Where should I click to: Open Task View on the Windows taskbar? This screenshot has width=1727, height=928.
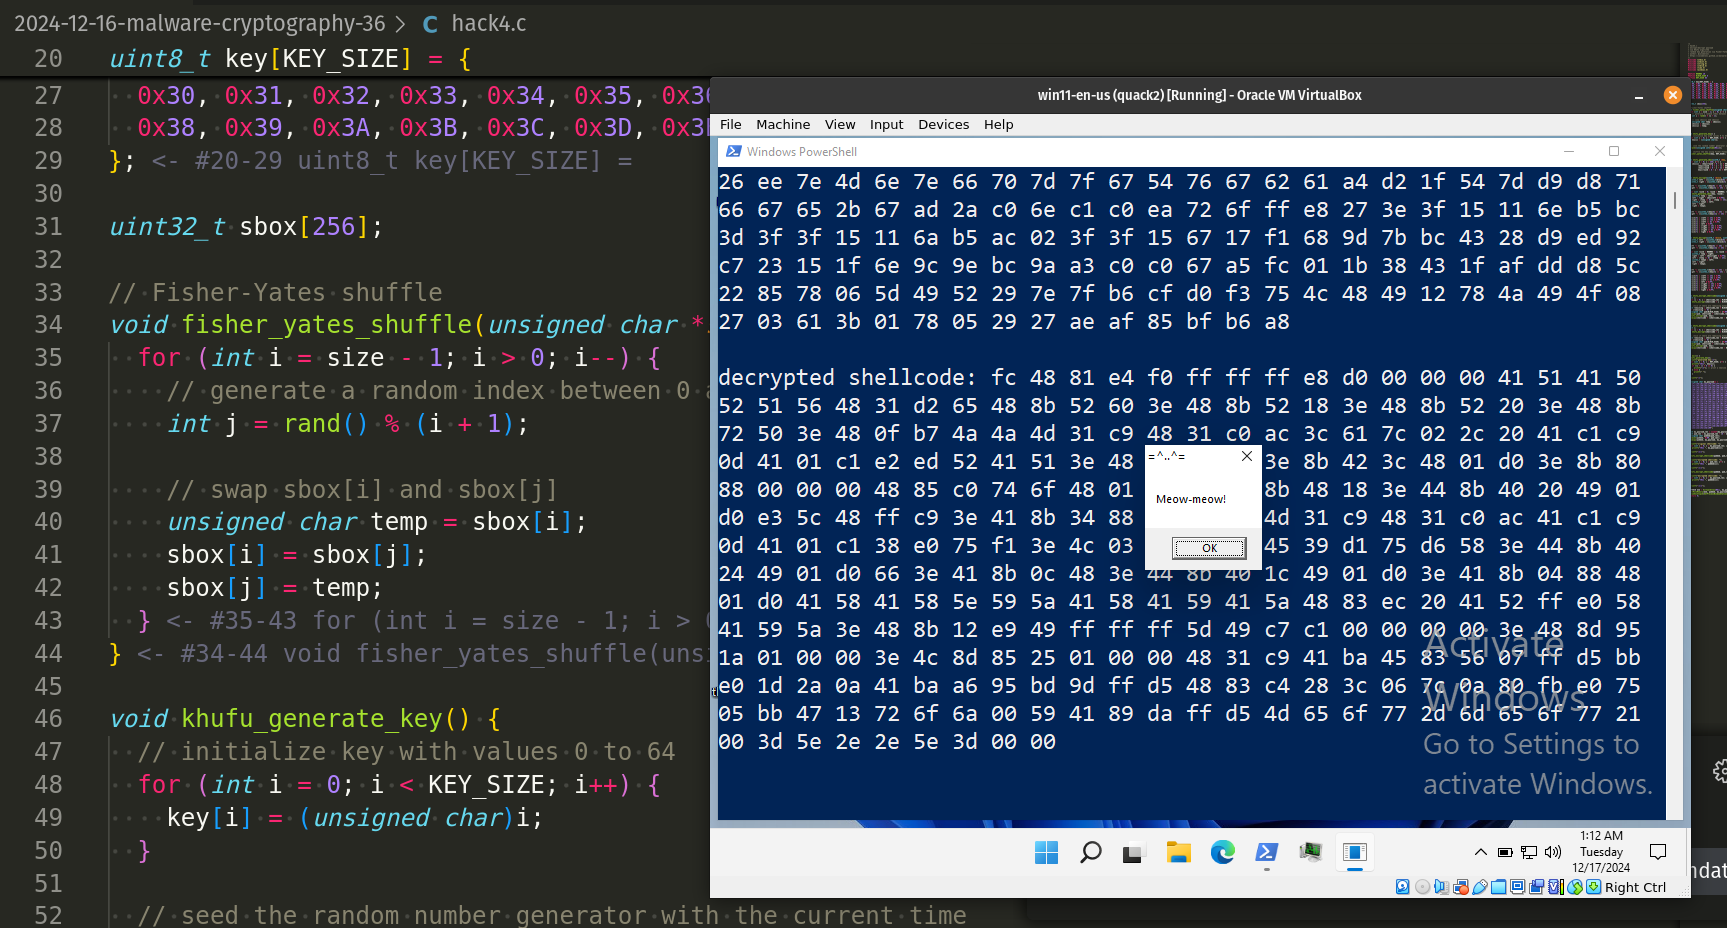tap(1133, 853)
